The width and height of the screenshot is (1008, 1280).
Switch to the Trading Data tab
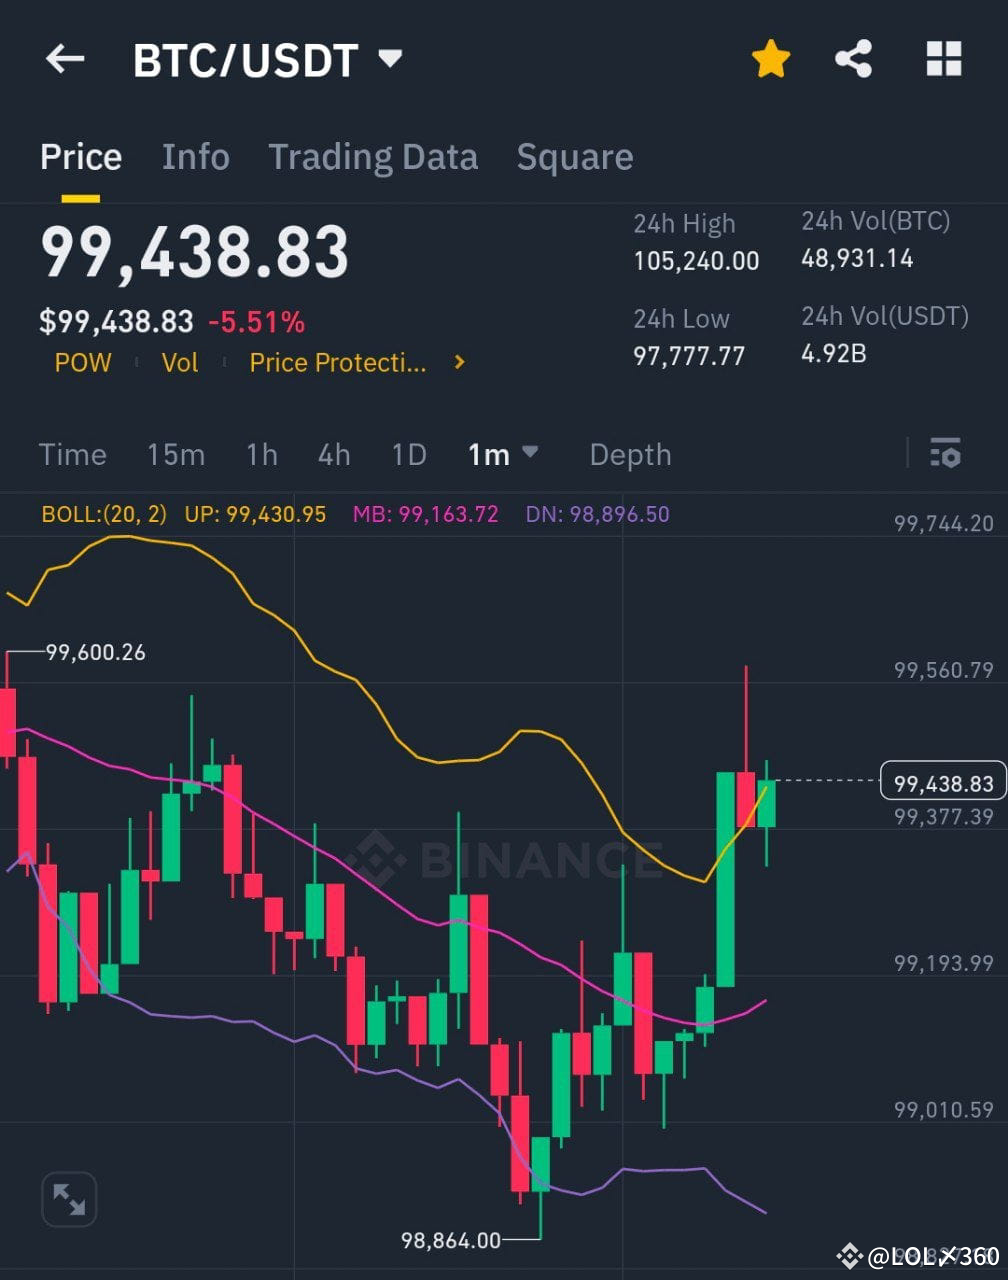coord(373,156)
